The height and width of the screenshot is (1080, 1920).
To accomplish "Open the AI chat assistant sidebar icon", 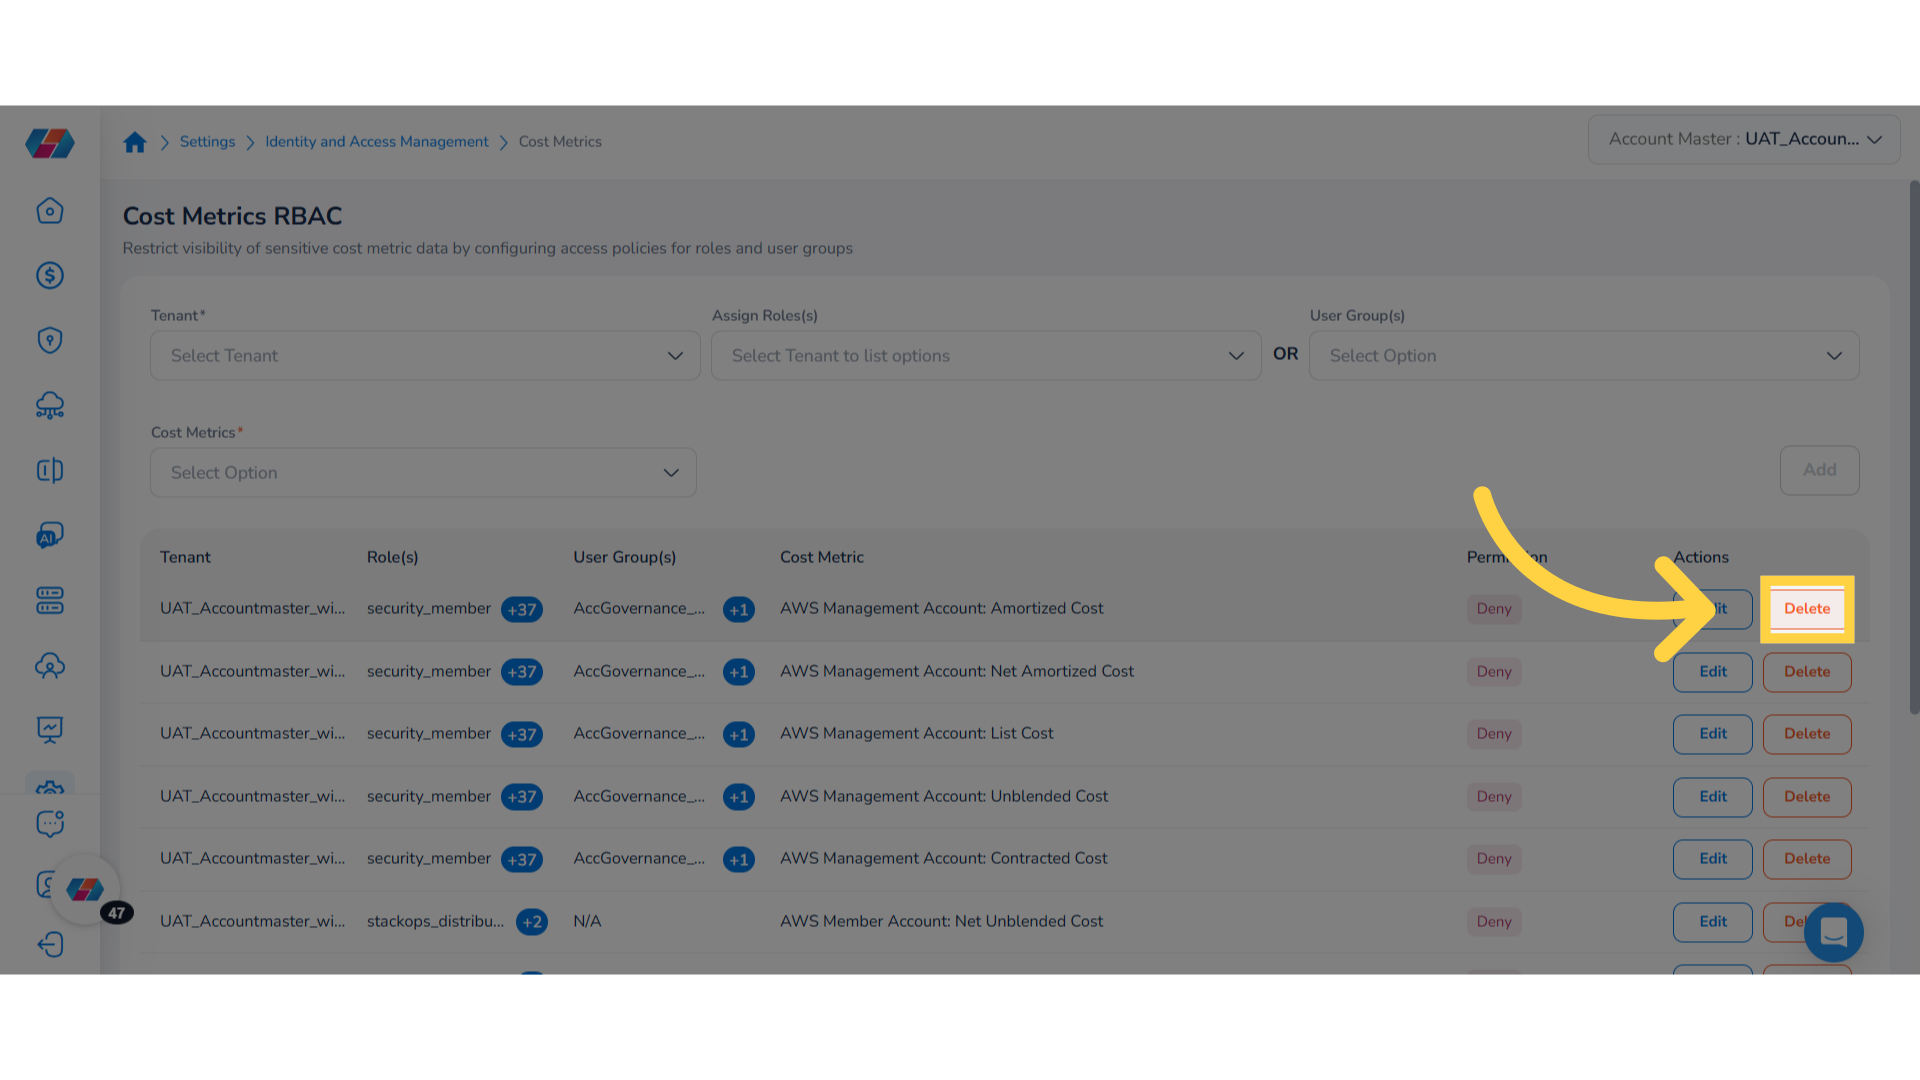I will (50, 536).
